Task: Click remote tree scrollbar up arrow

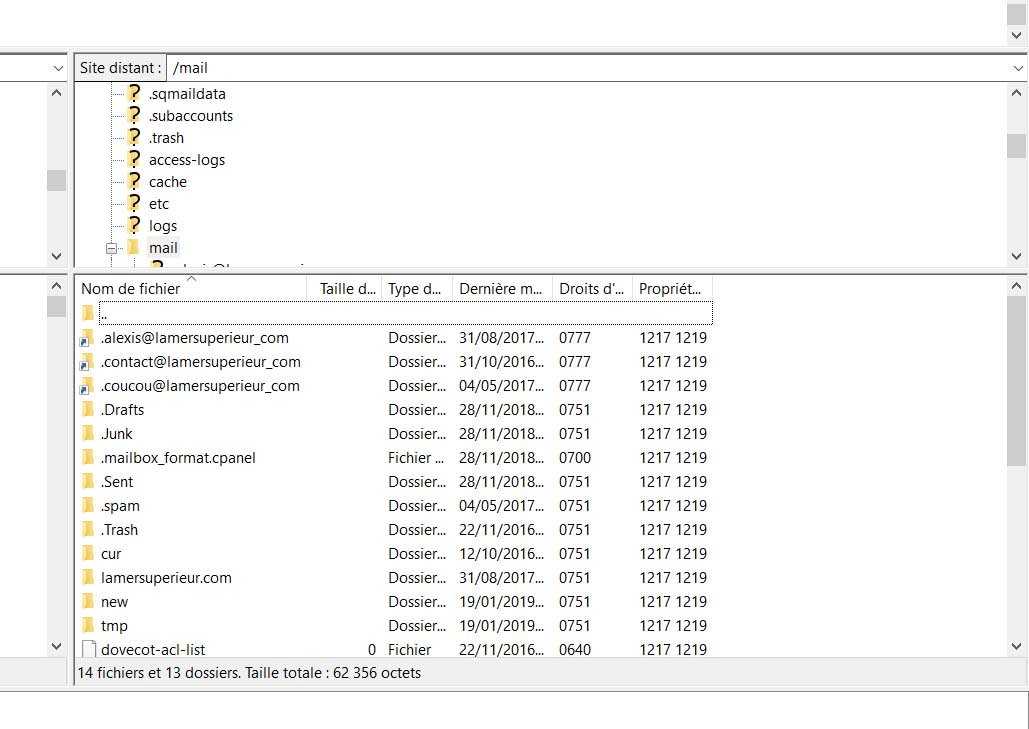Action: pyautogui.click(x=1017, y=94)
